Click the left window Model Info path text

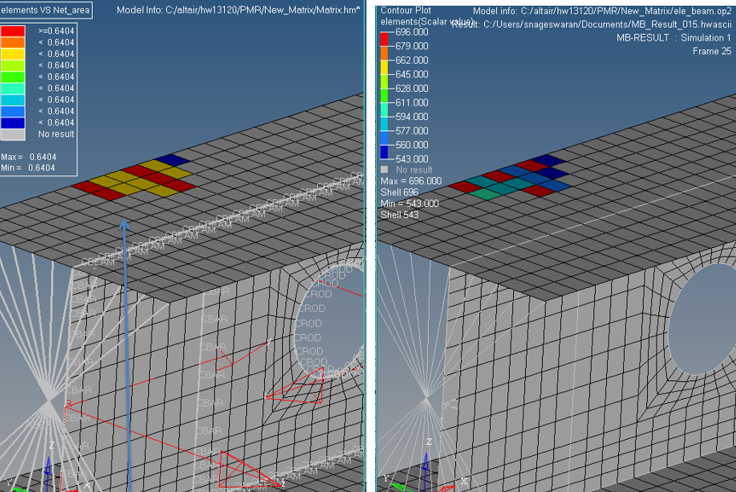pos(238,10)
